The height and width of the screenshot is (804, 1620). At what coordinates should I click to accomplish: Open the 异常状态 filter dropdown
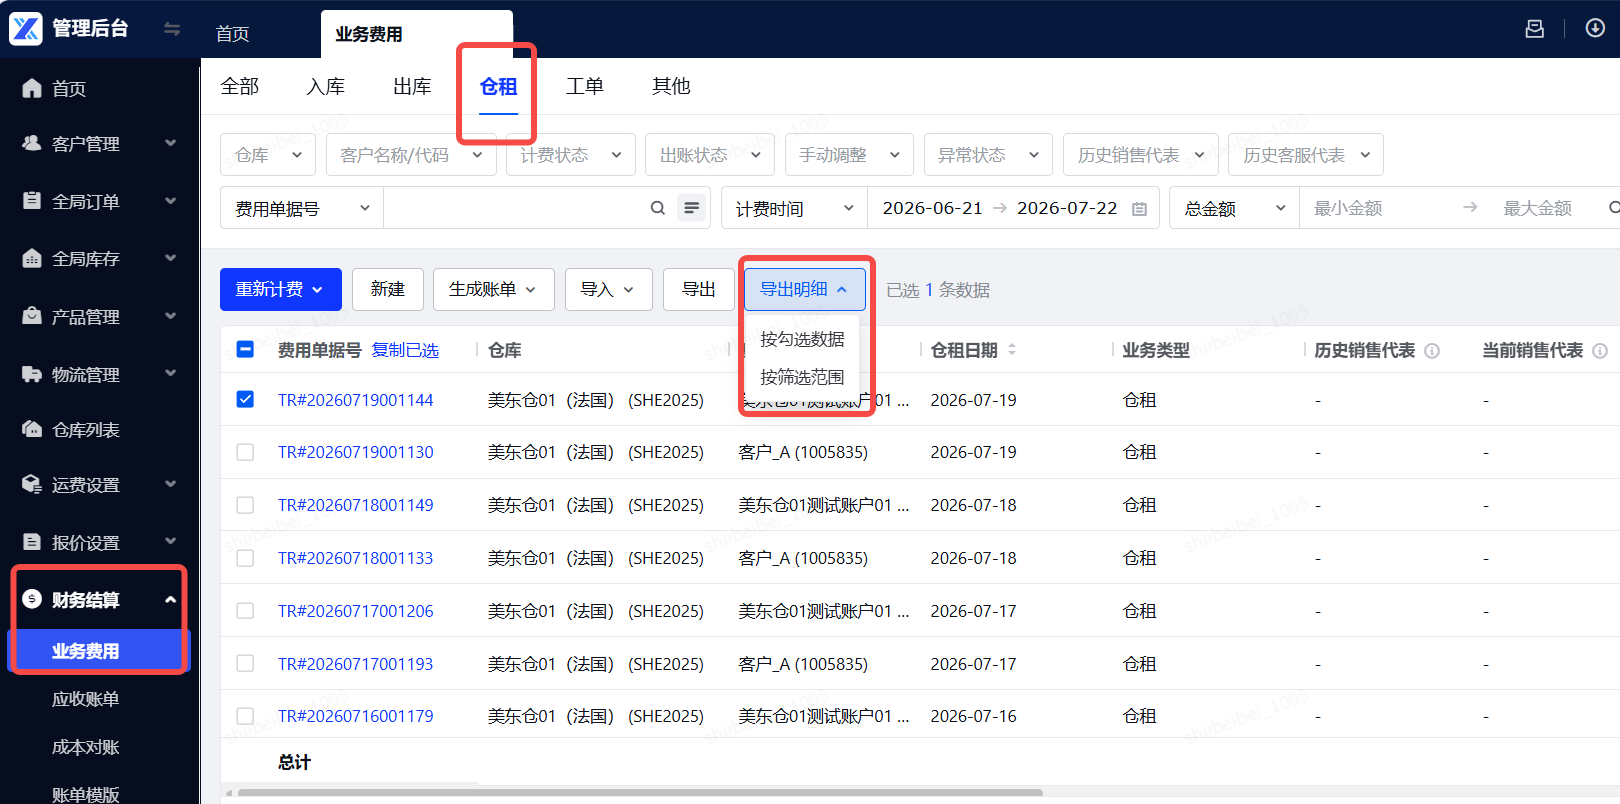988,155
